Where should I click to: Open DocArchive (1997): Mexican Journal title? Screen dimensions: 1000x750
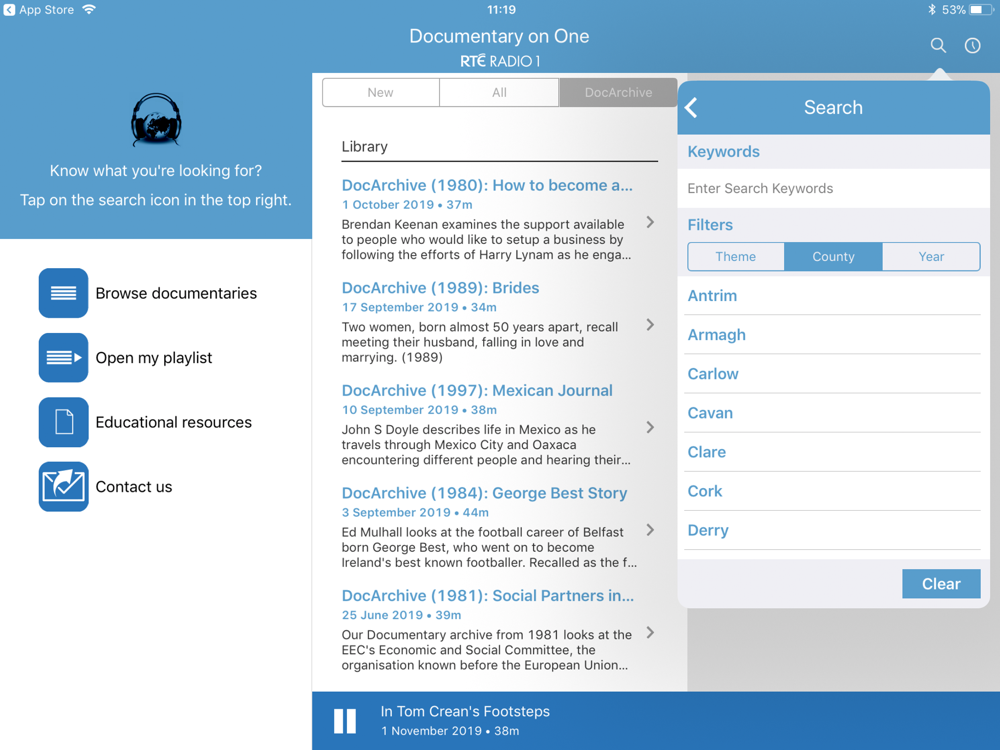477,390
